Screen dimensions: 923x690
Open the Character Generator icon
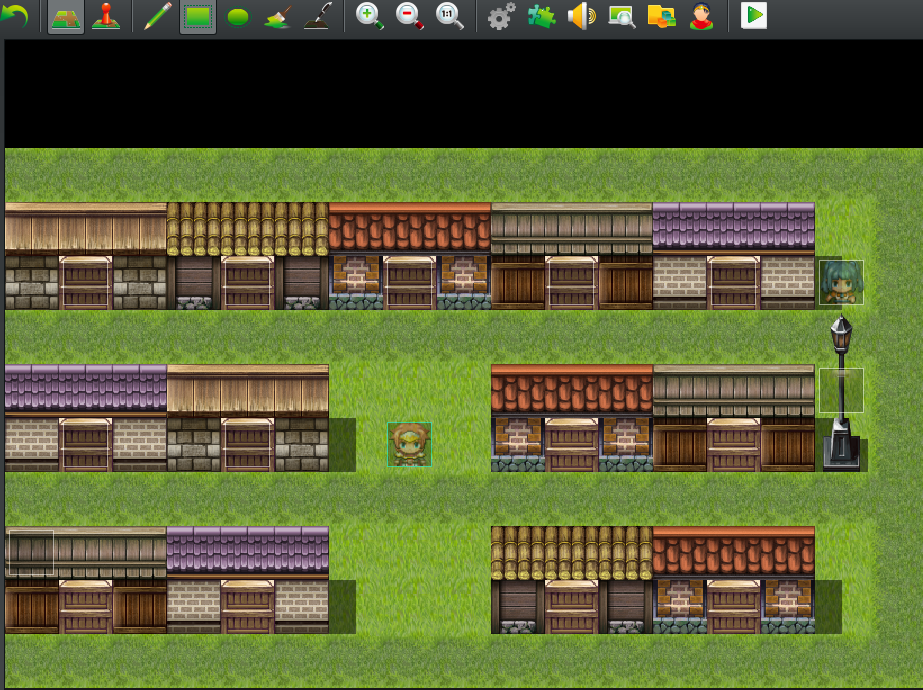(x=702, y=16)
